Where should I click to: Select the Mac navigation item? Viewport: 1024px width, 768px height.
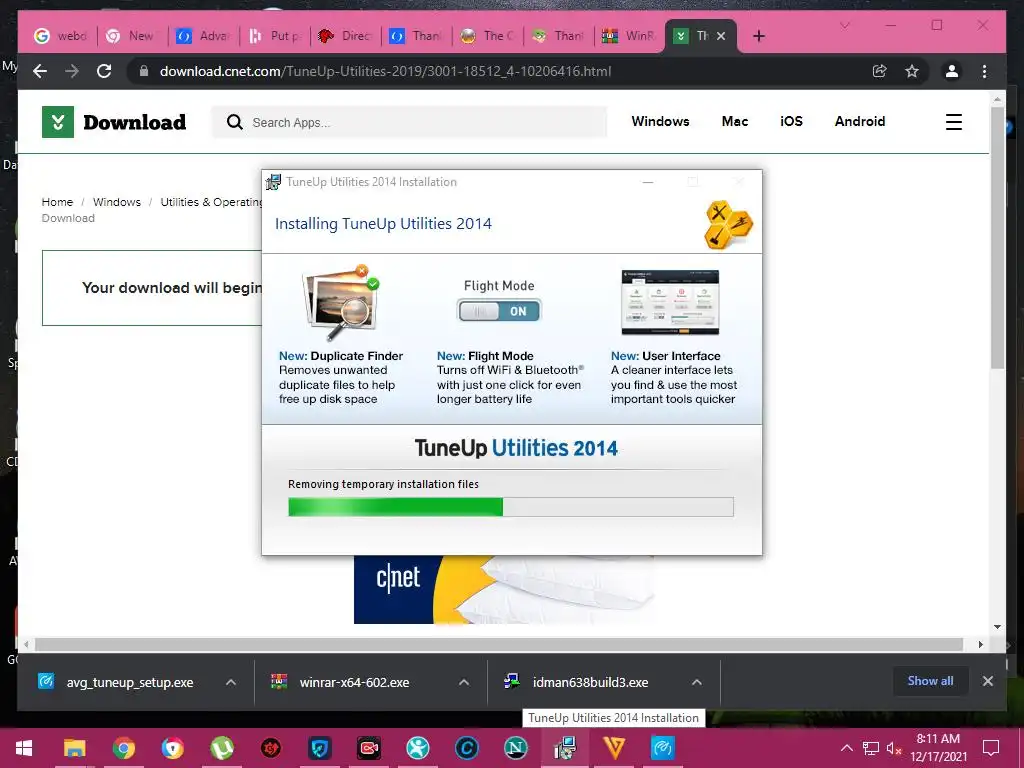click(735, 121)
